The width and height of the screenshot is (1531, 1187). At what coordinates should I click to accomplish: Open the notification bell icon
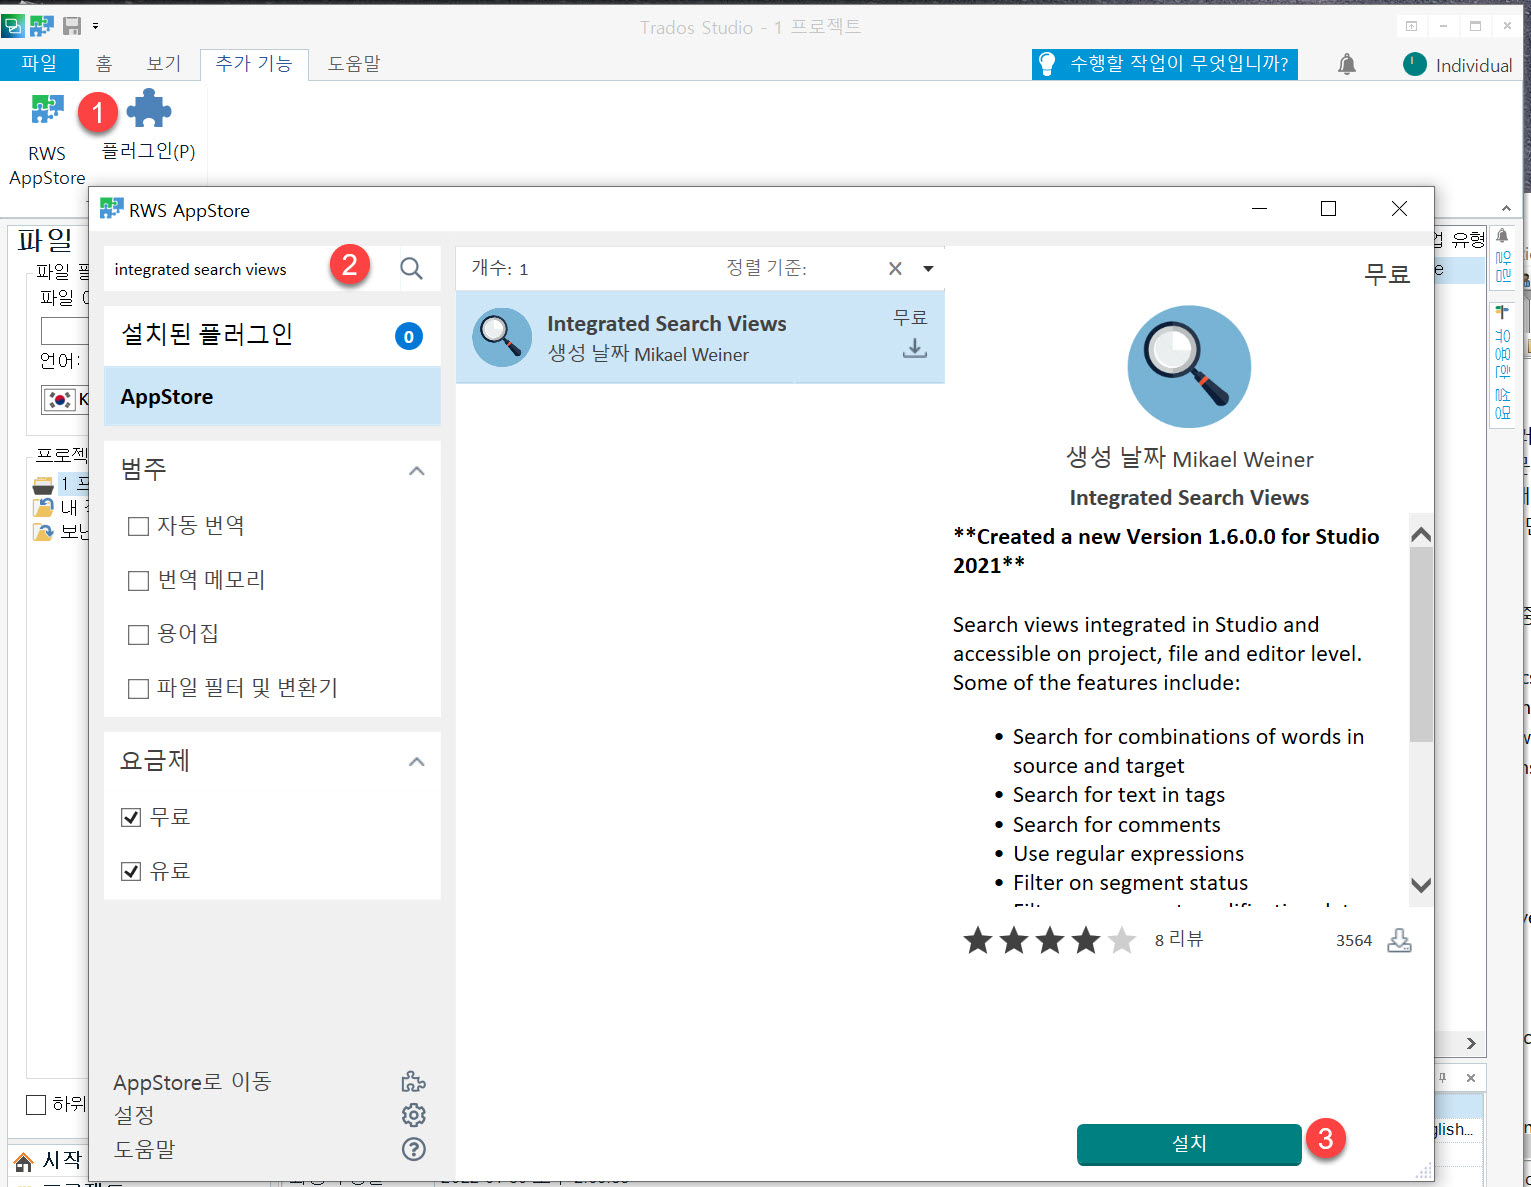click(1346, 63)
